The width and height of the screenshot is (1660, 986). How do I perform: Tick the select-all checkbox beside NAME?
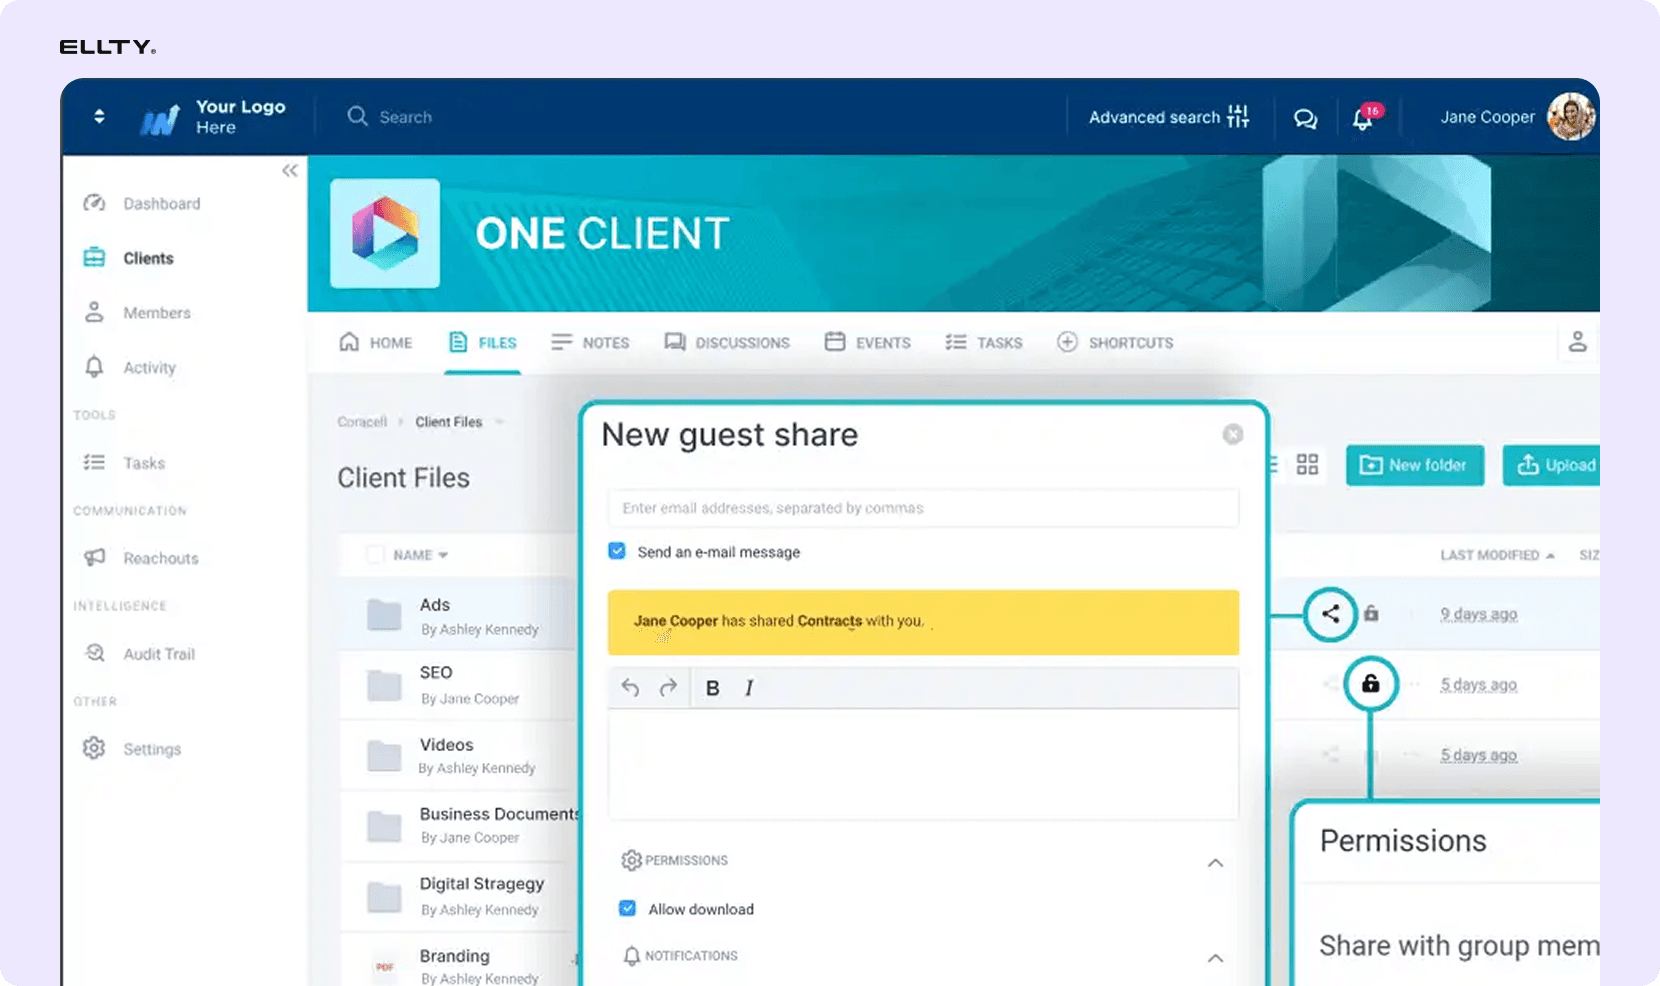[x=375, y=554]
